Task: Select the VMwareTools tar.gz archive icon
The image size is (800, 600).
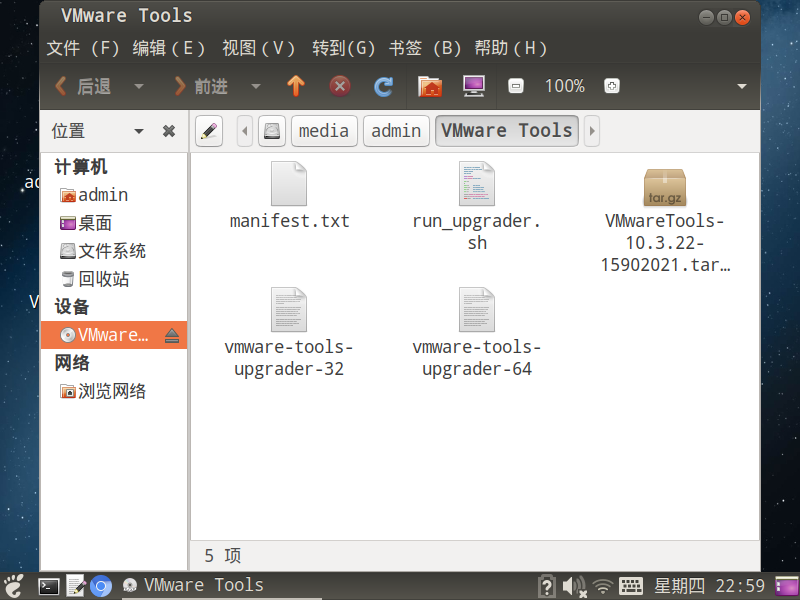Action: (665, 187)
